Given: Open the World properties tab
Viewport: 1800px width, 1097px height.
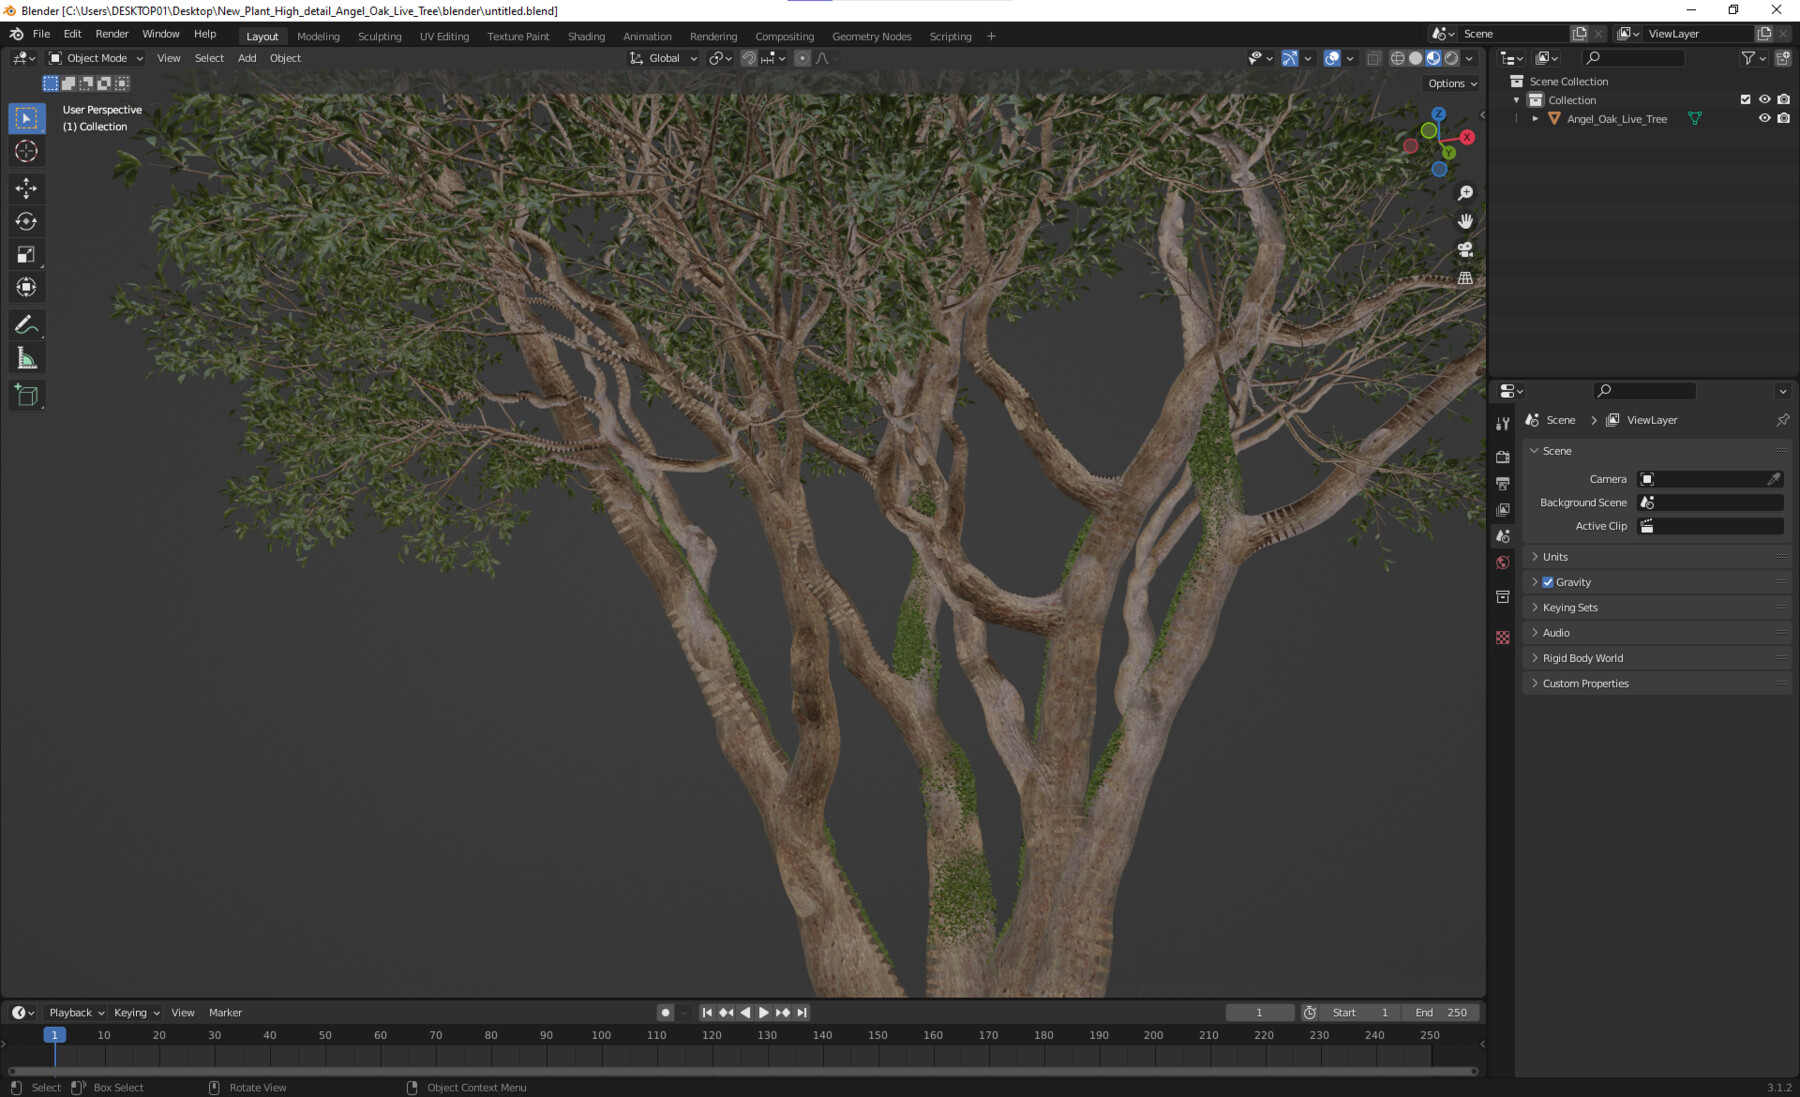Looking at the screenshot, I should (1503, 562).
